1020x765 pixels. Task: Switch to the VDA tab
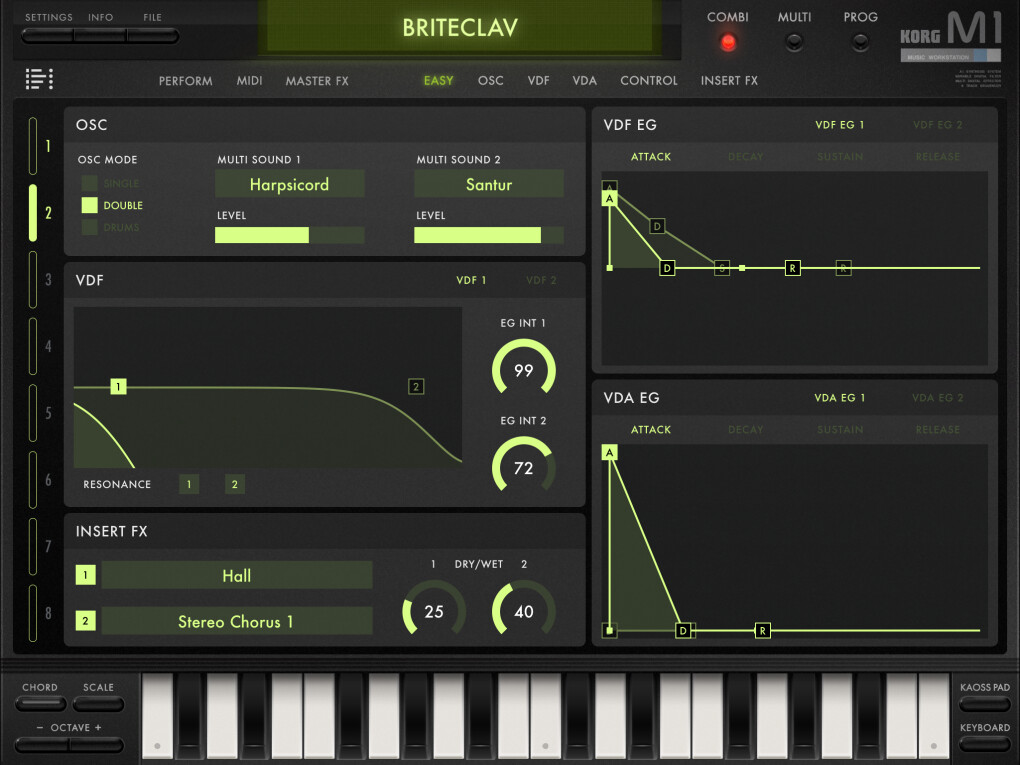point(584,81)
